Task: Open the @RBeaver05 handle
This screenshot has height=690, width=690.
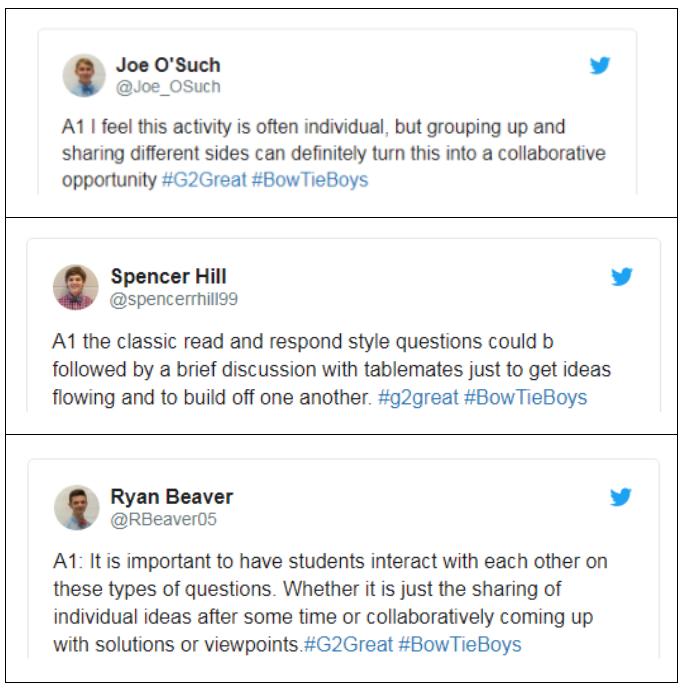Action: click(x=163, y=519)
